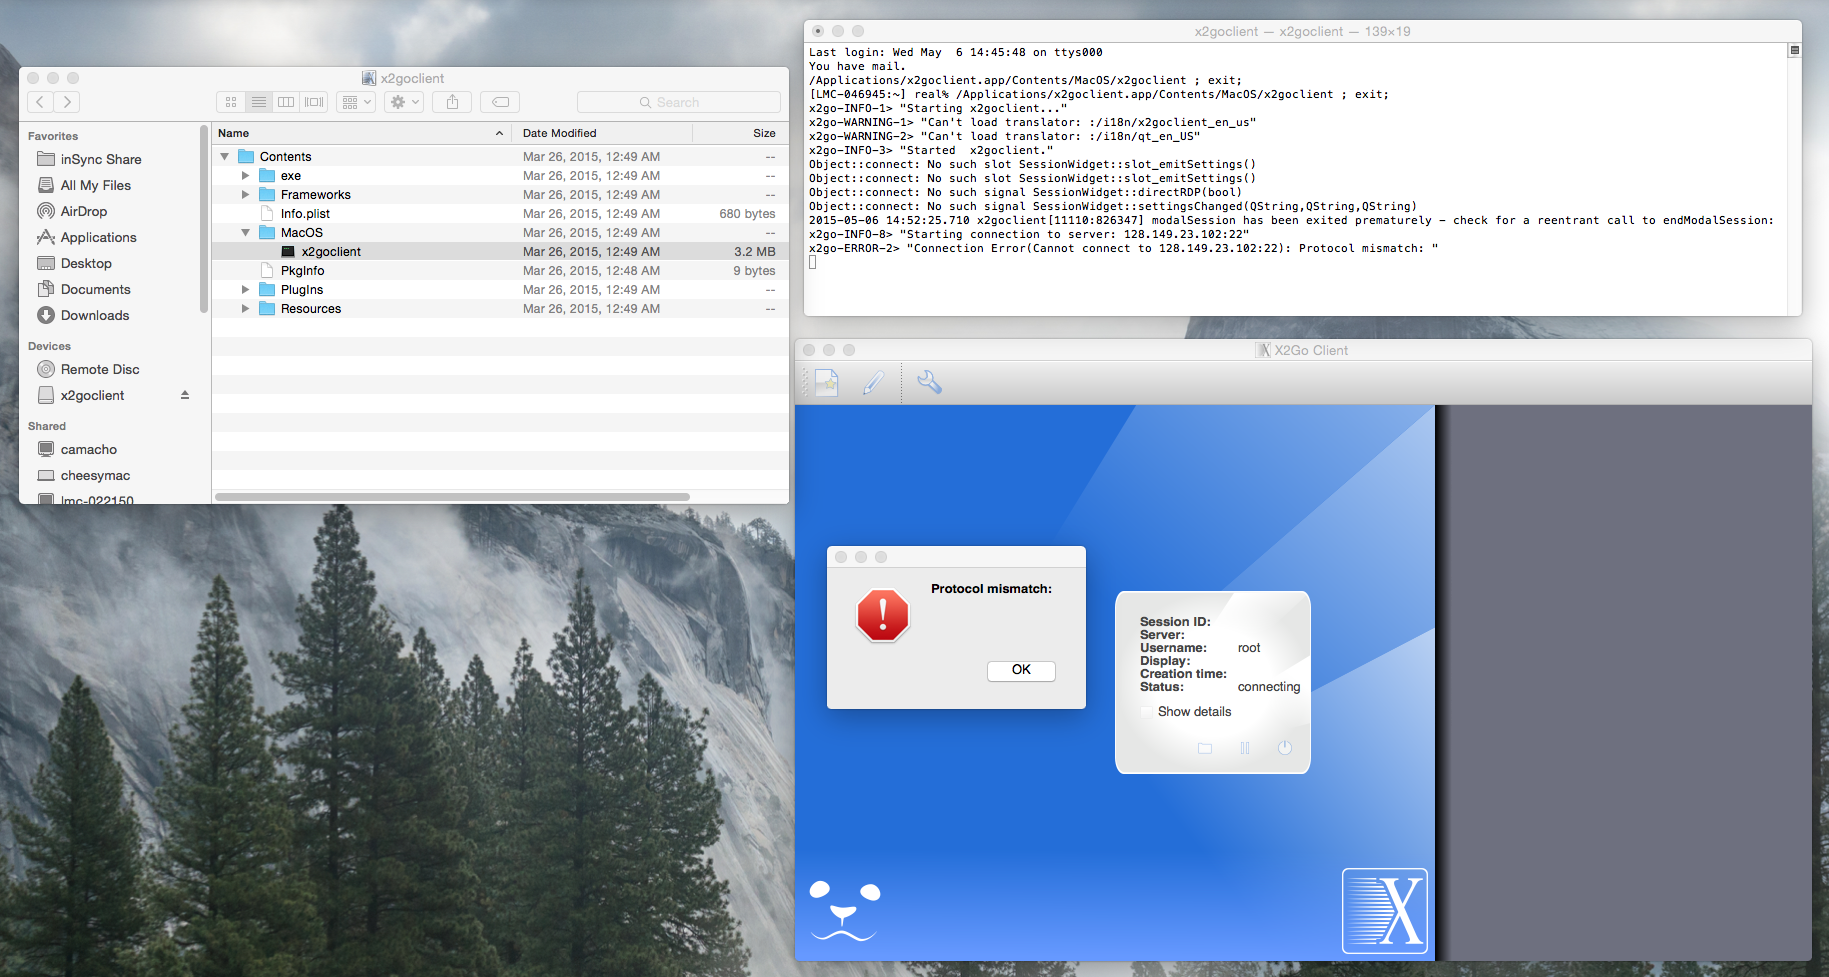The height and width of the screenshot is (977, 1829).
Task: Switch Finder to list view
Action: (x=259, y=102)
